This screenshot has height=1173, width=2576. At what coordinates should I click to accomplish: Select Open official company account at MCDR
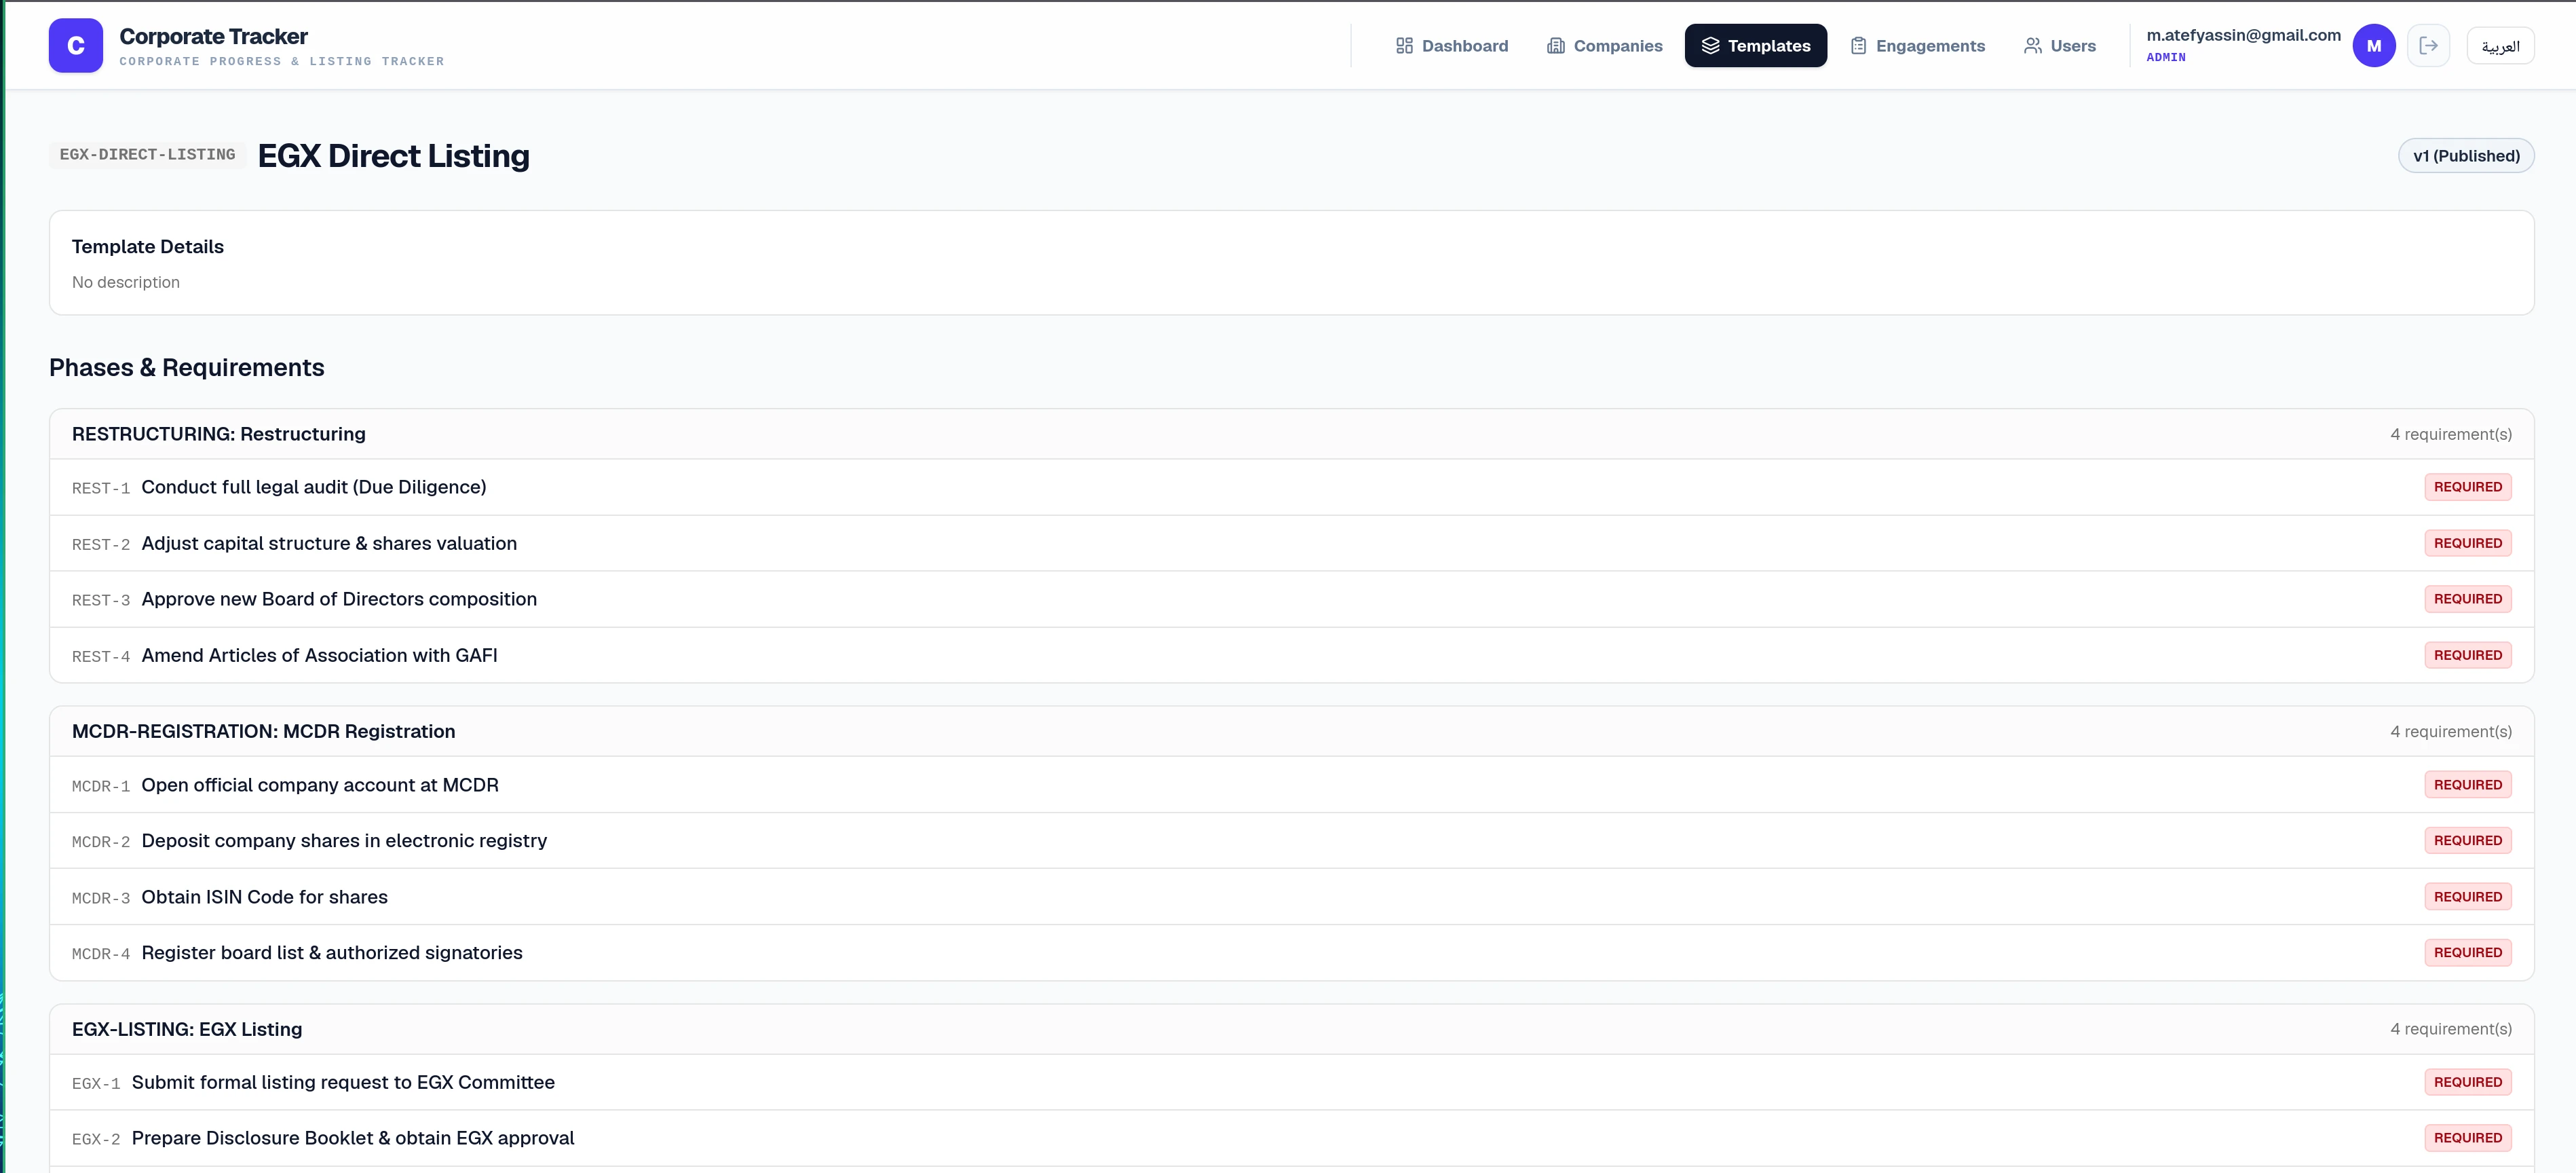(1291, 785)
